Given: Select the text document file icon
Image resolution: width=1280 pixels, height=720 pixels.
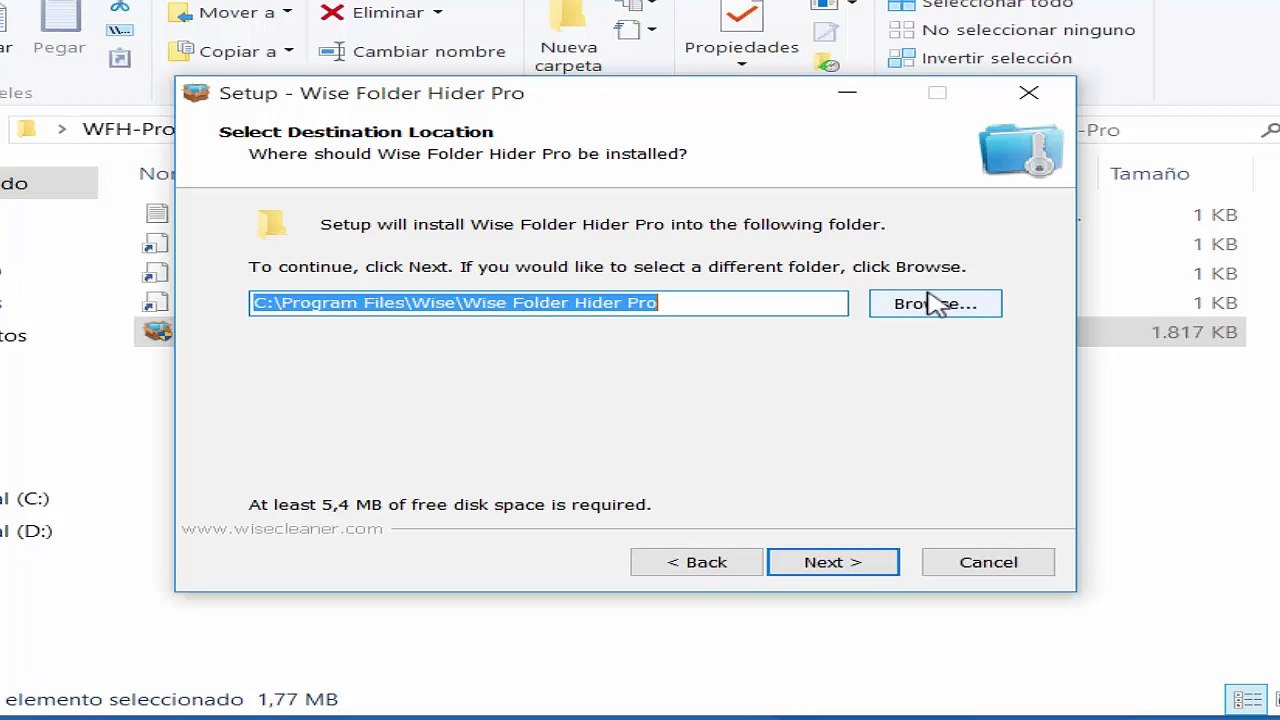Looking at the screenshot, I should 157,213.
